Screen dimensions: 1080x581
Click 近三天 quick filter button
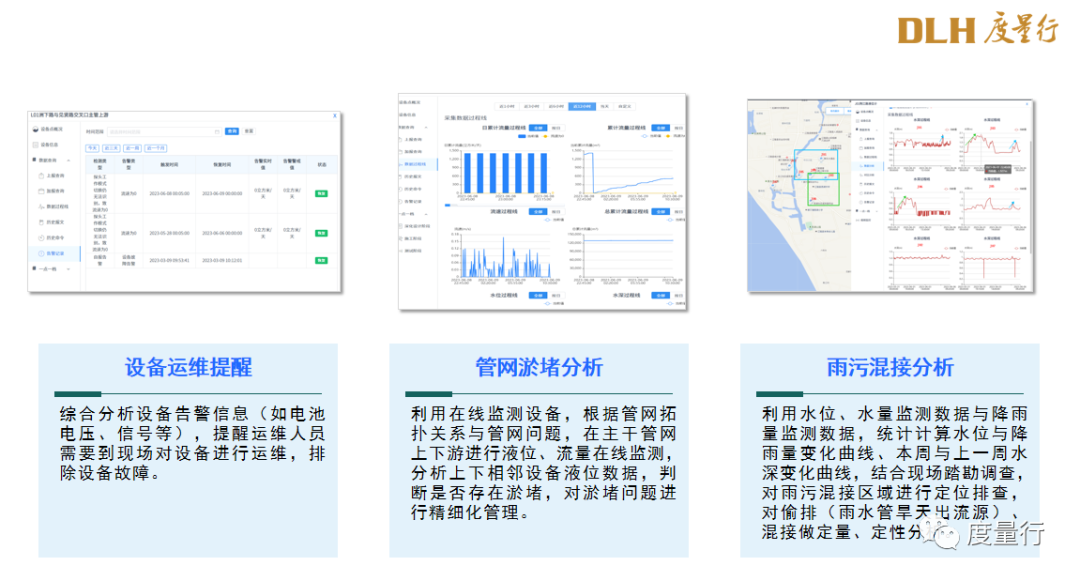point(112,148)
